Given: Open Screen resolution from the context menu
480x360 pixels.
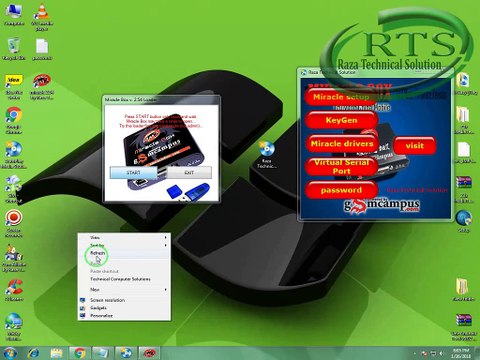Looking at the screenshot, I should coord(124,300).
